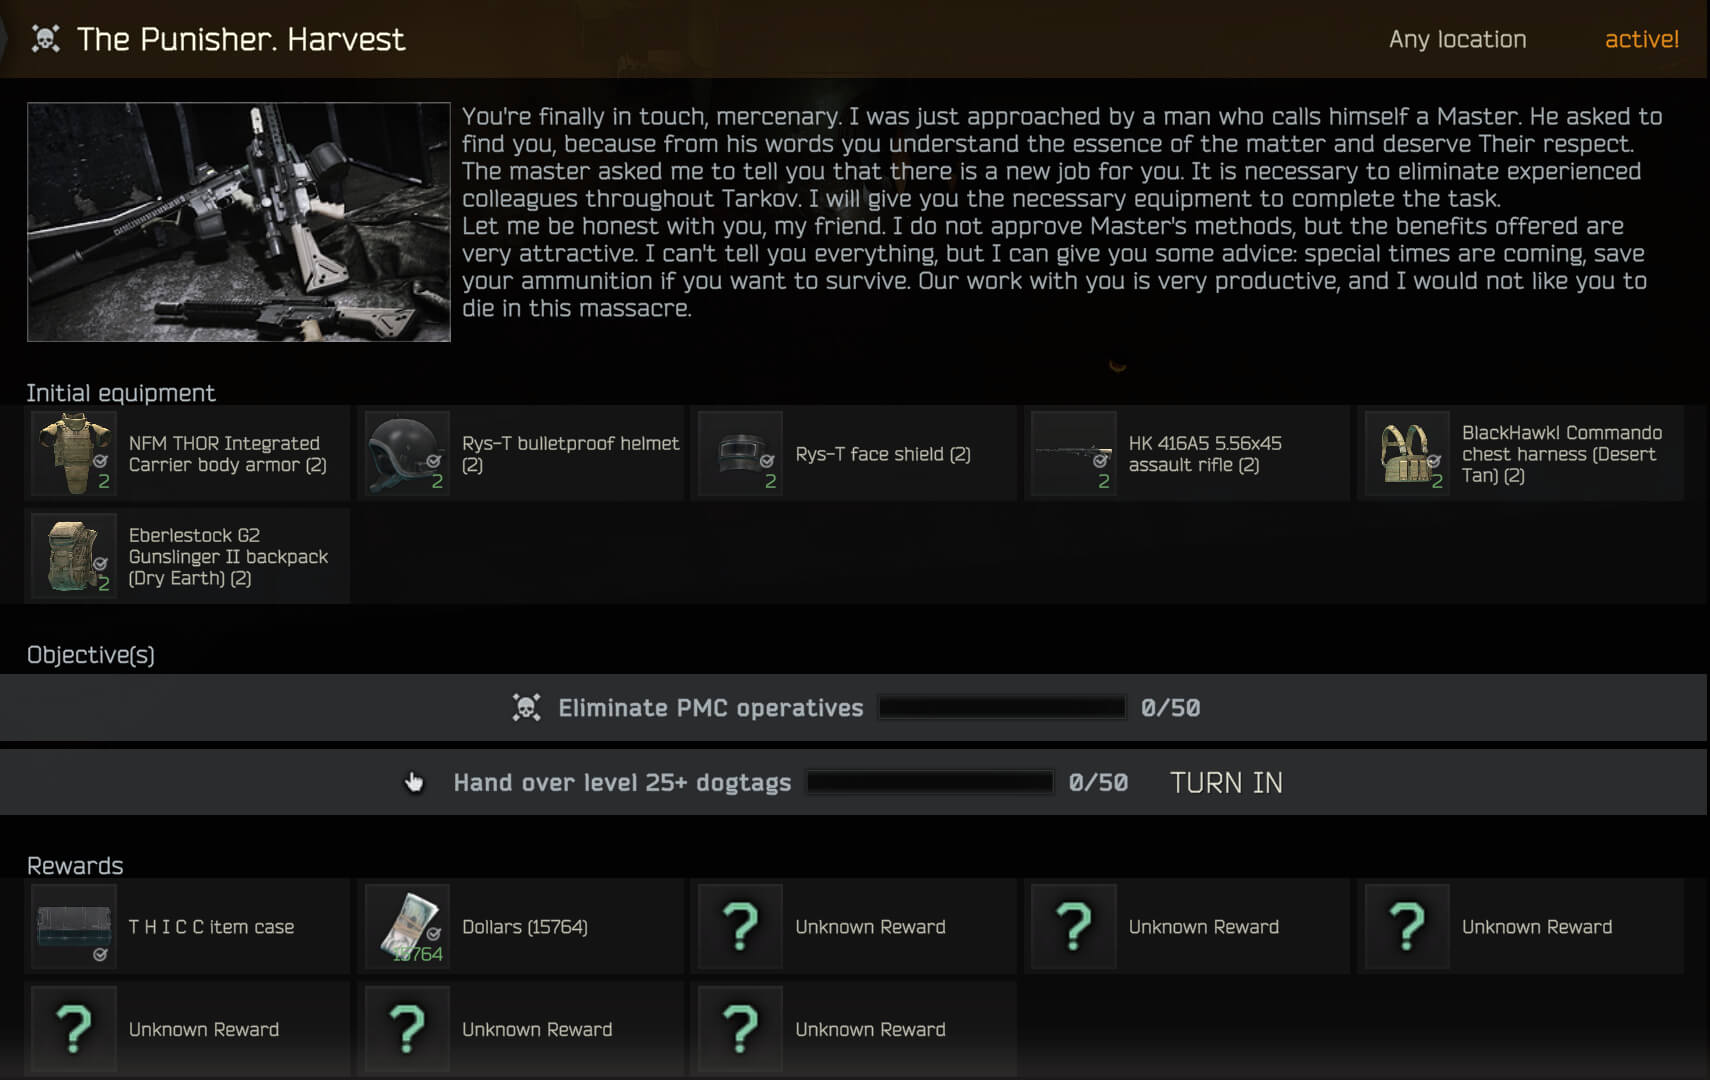Inspect the BlackHawk! Commando chest harness icon
This screenshot has height=1080, width=1710.
1407,453
